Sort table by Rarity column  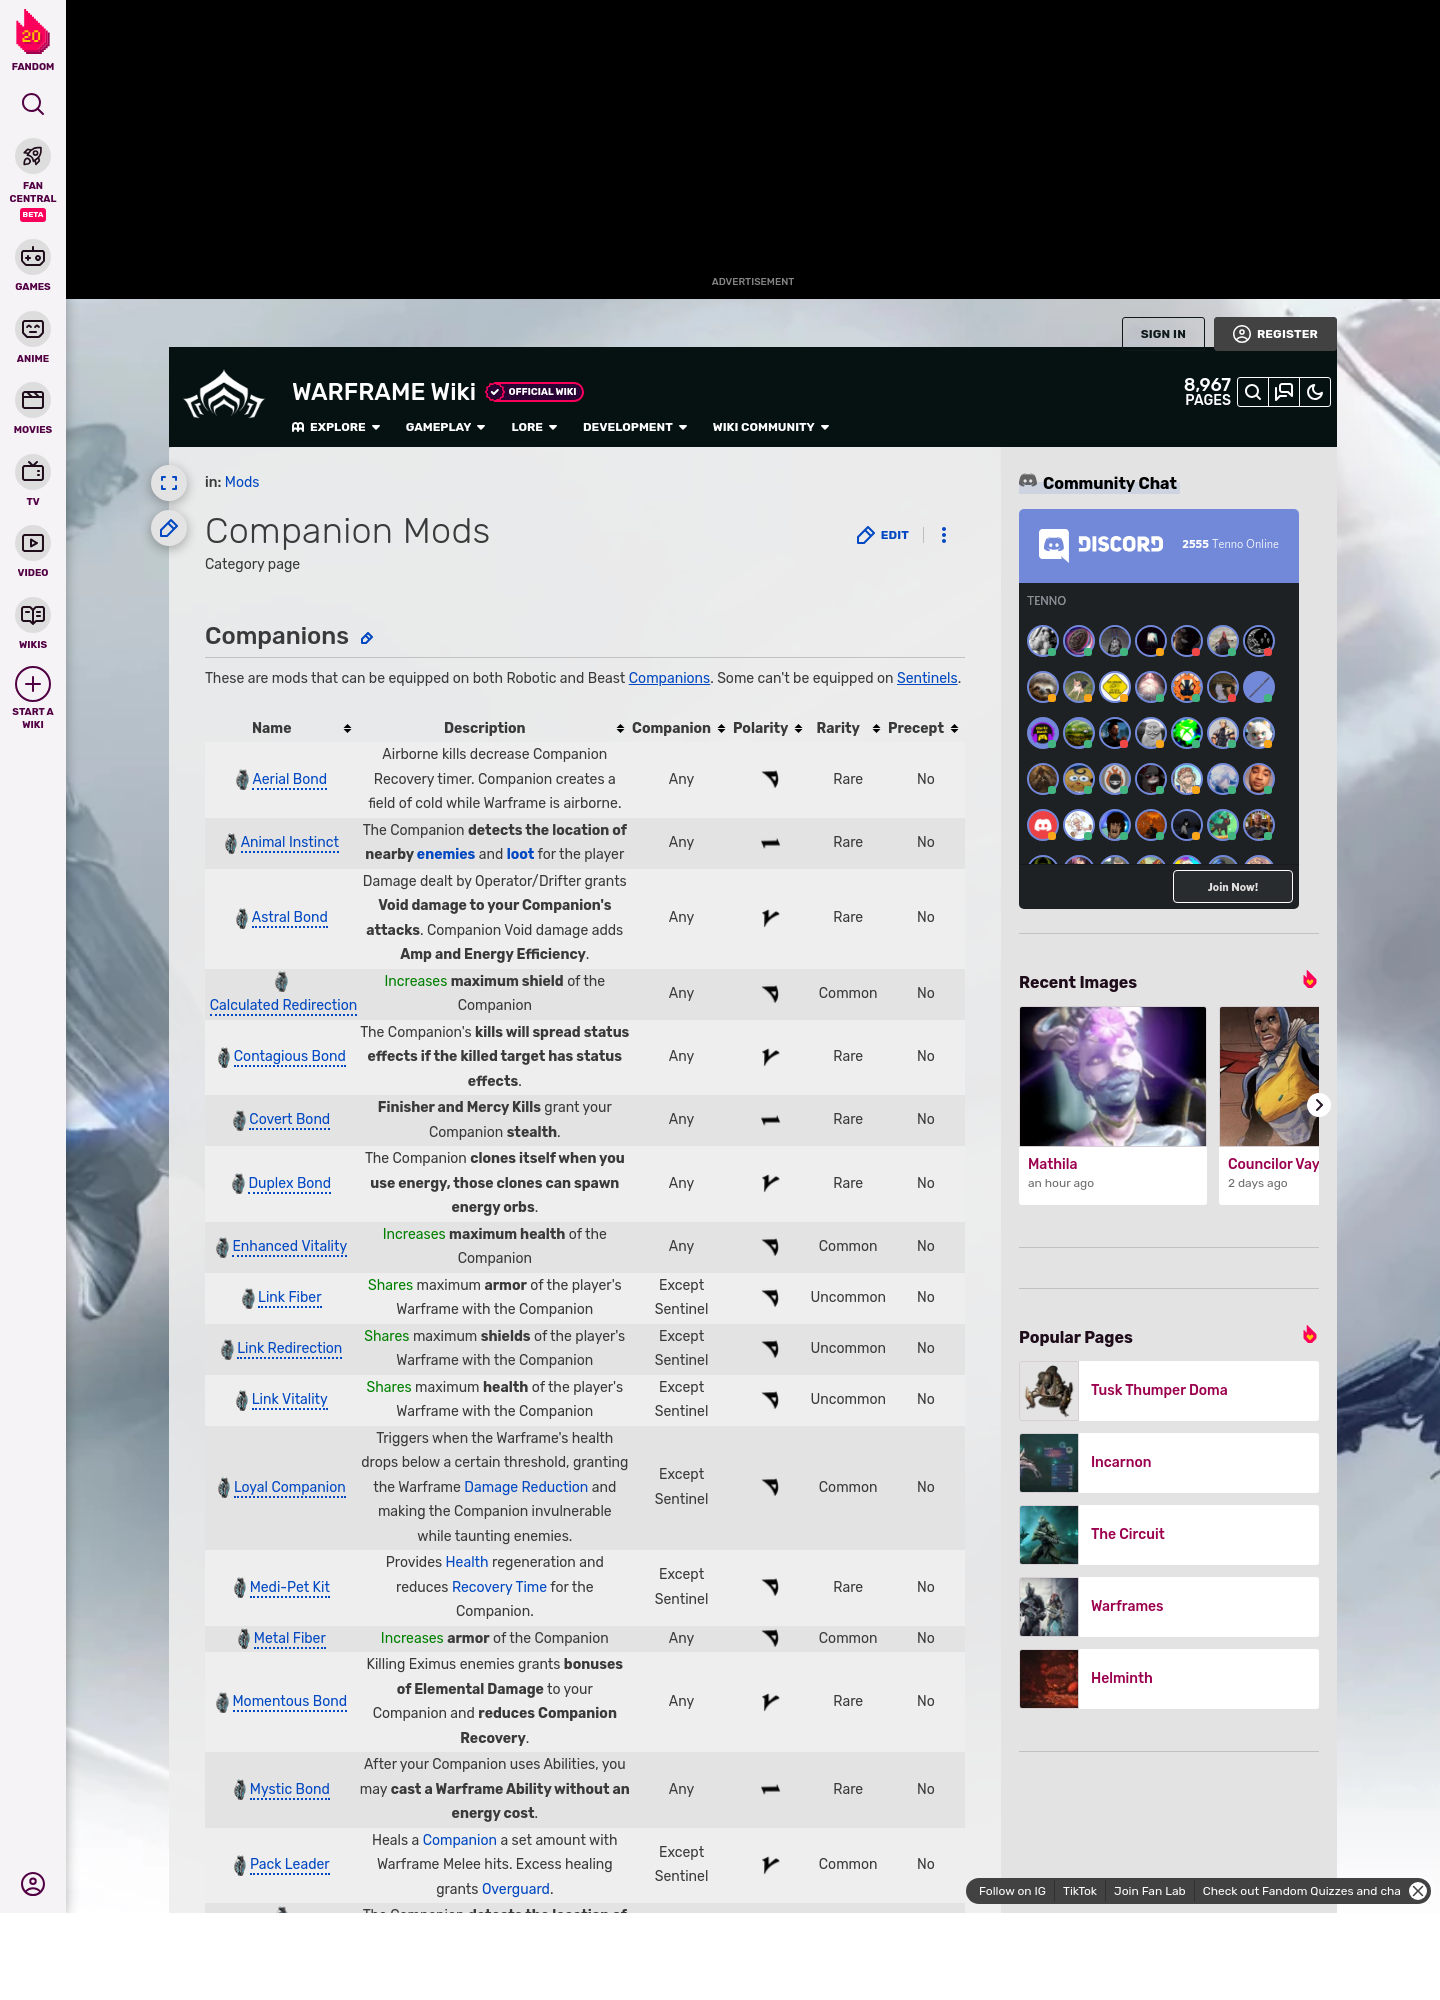(876, 729)
